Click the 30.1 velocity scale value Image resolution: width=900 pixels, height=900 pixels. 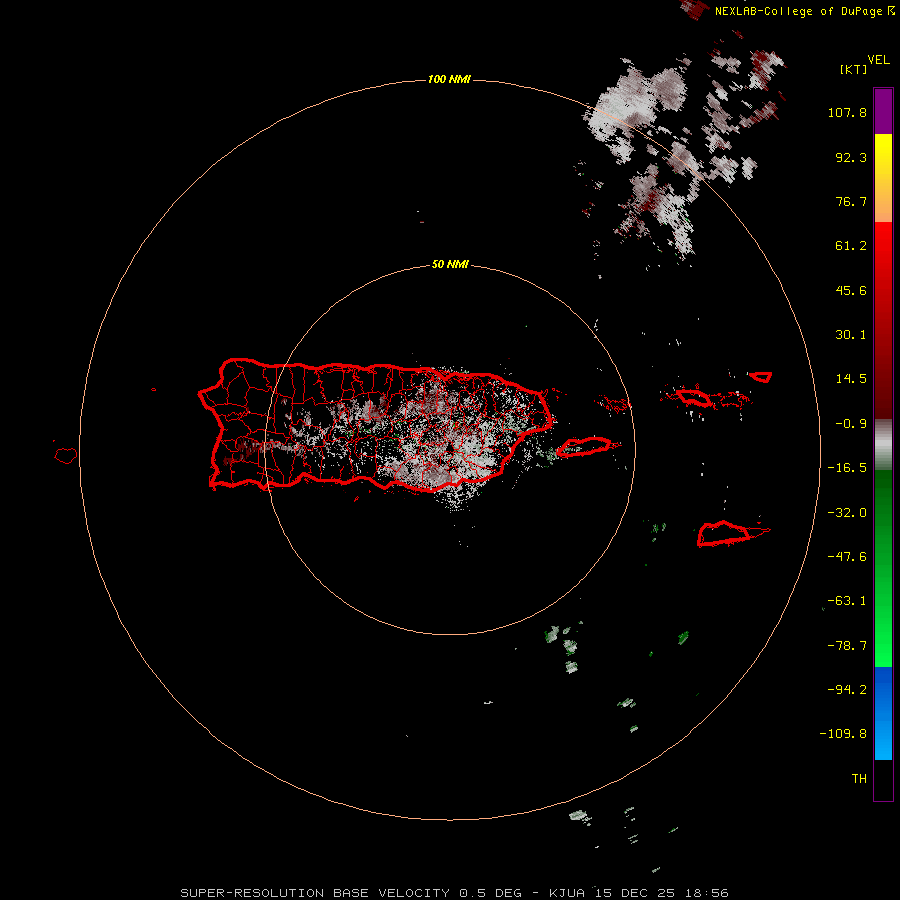pos(851,335)
